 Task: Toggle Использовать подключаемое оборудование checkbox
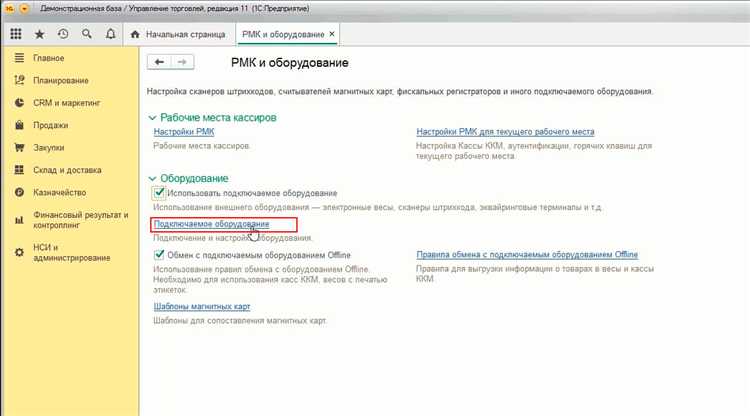pos(159,193)
